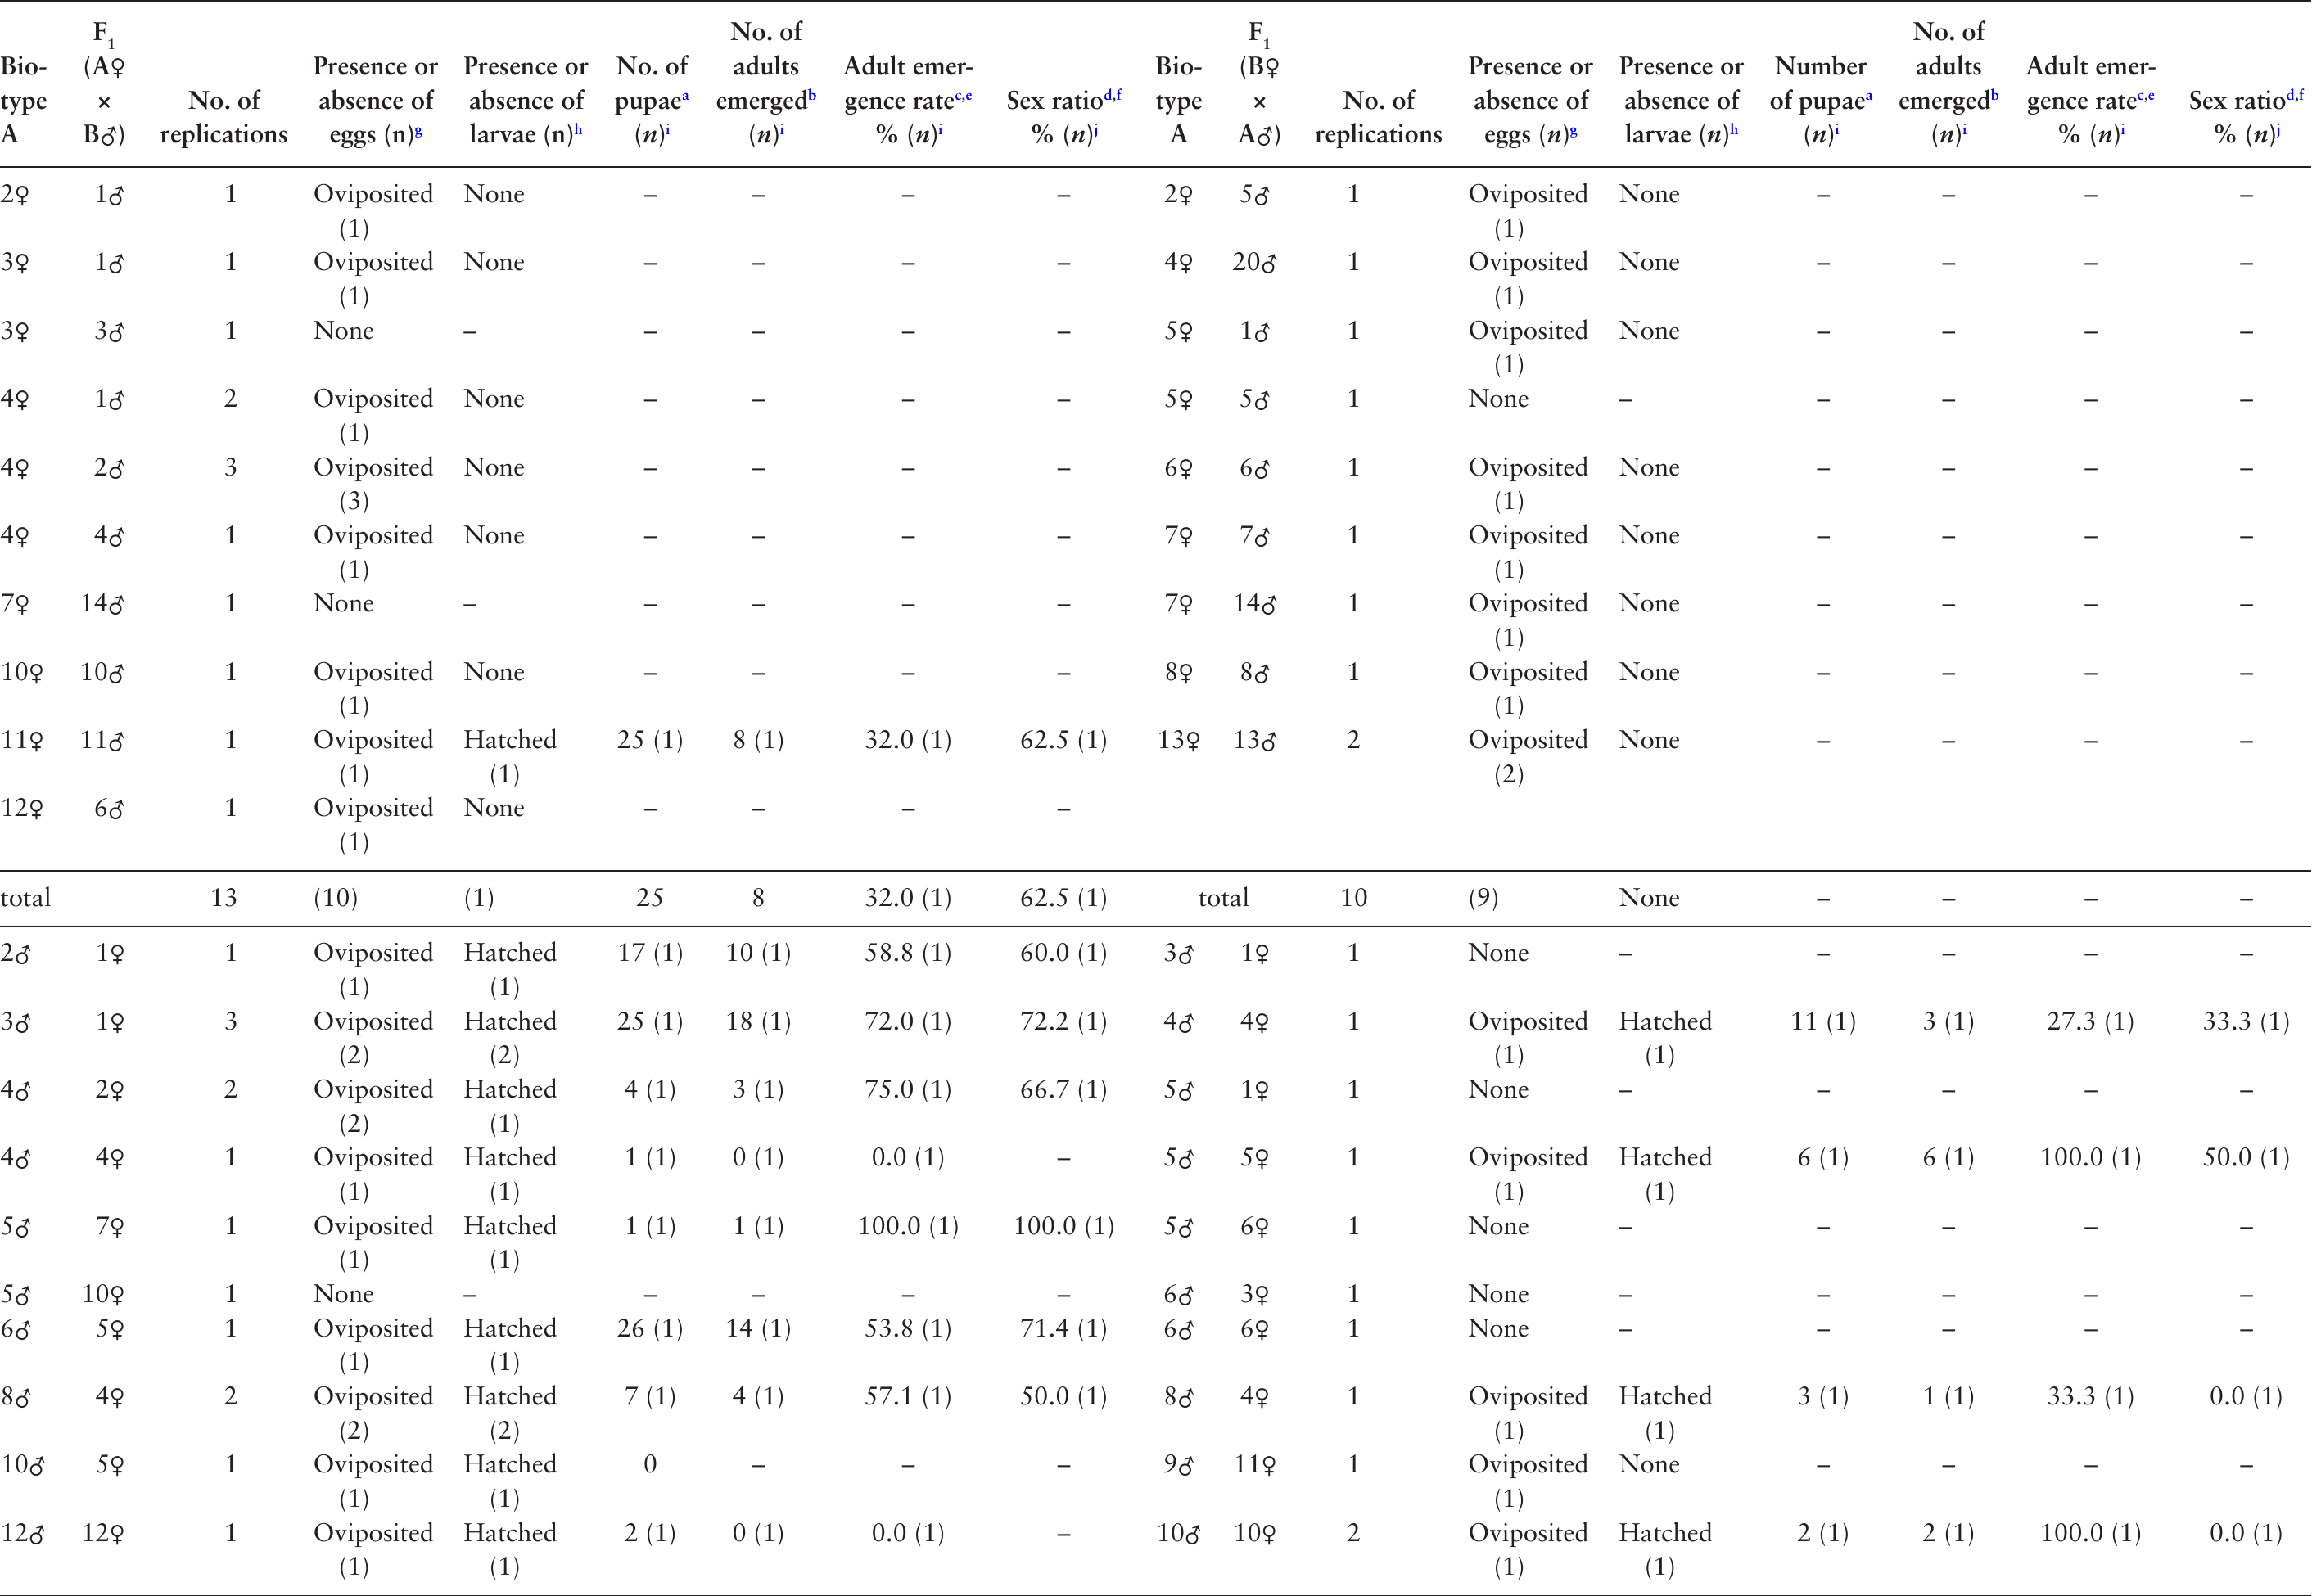Click the '57.1 (1)' emergence rate cell

[x=908, y=1397]
